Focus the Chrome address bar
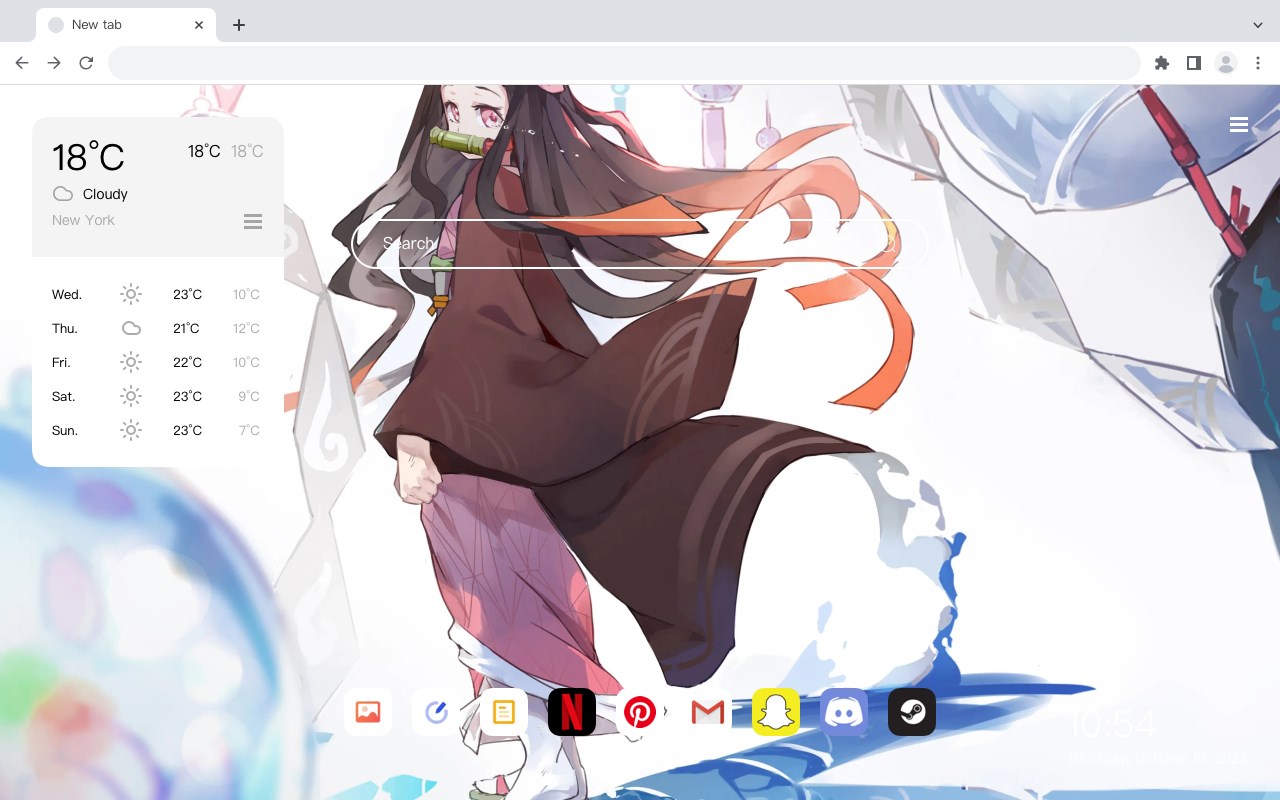1280x800 pixels. coord(624,63)
